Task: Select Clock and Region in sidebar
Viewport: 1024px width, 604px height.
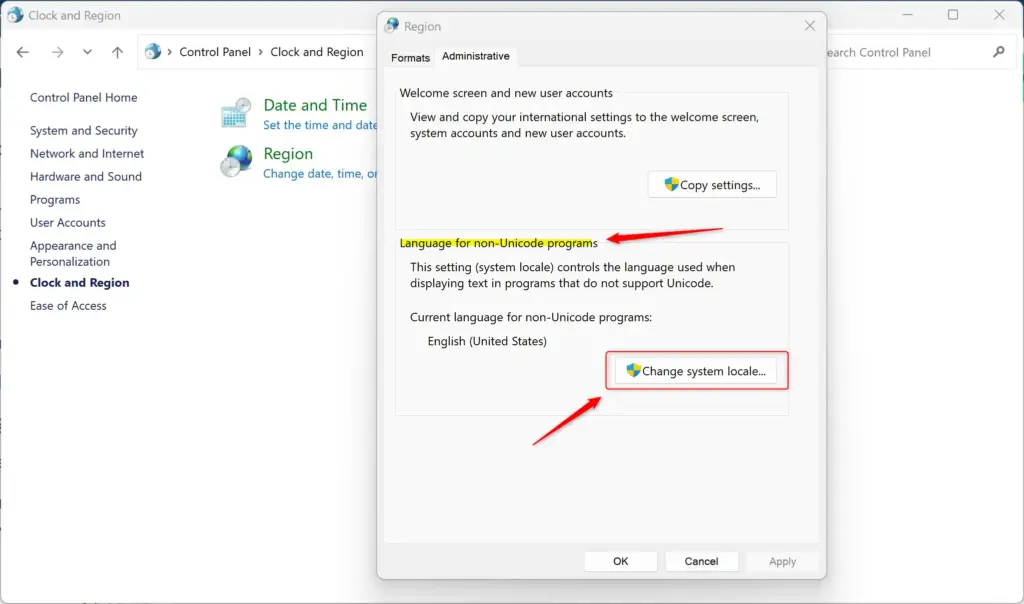Action: [x=80, y=282]
